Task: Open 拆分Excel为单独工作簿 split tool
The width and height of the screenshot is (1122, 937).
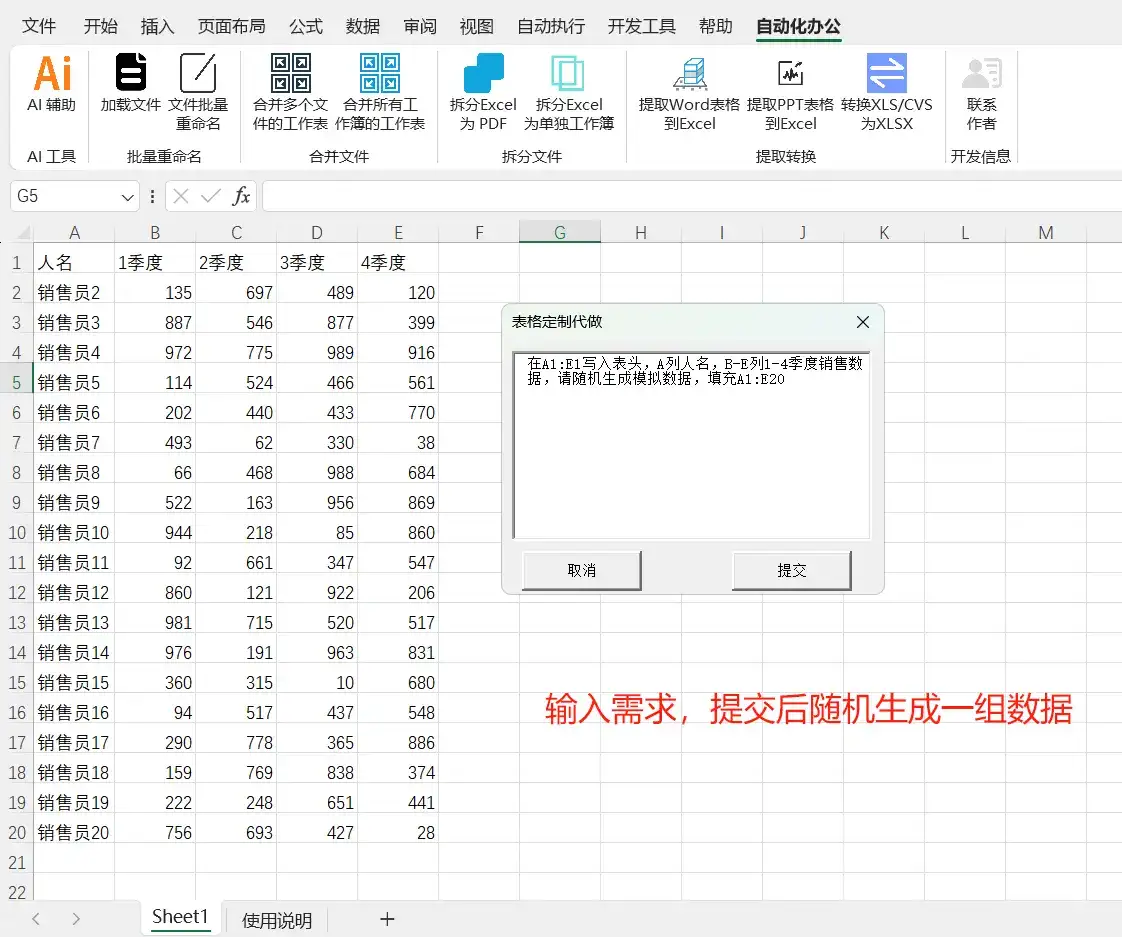Action: pyautogui.click(x=570, y=89)
